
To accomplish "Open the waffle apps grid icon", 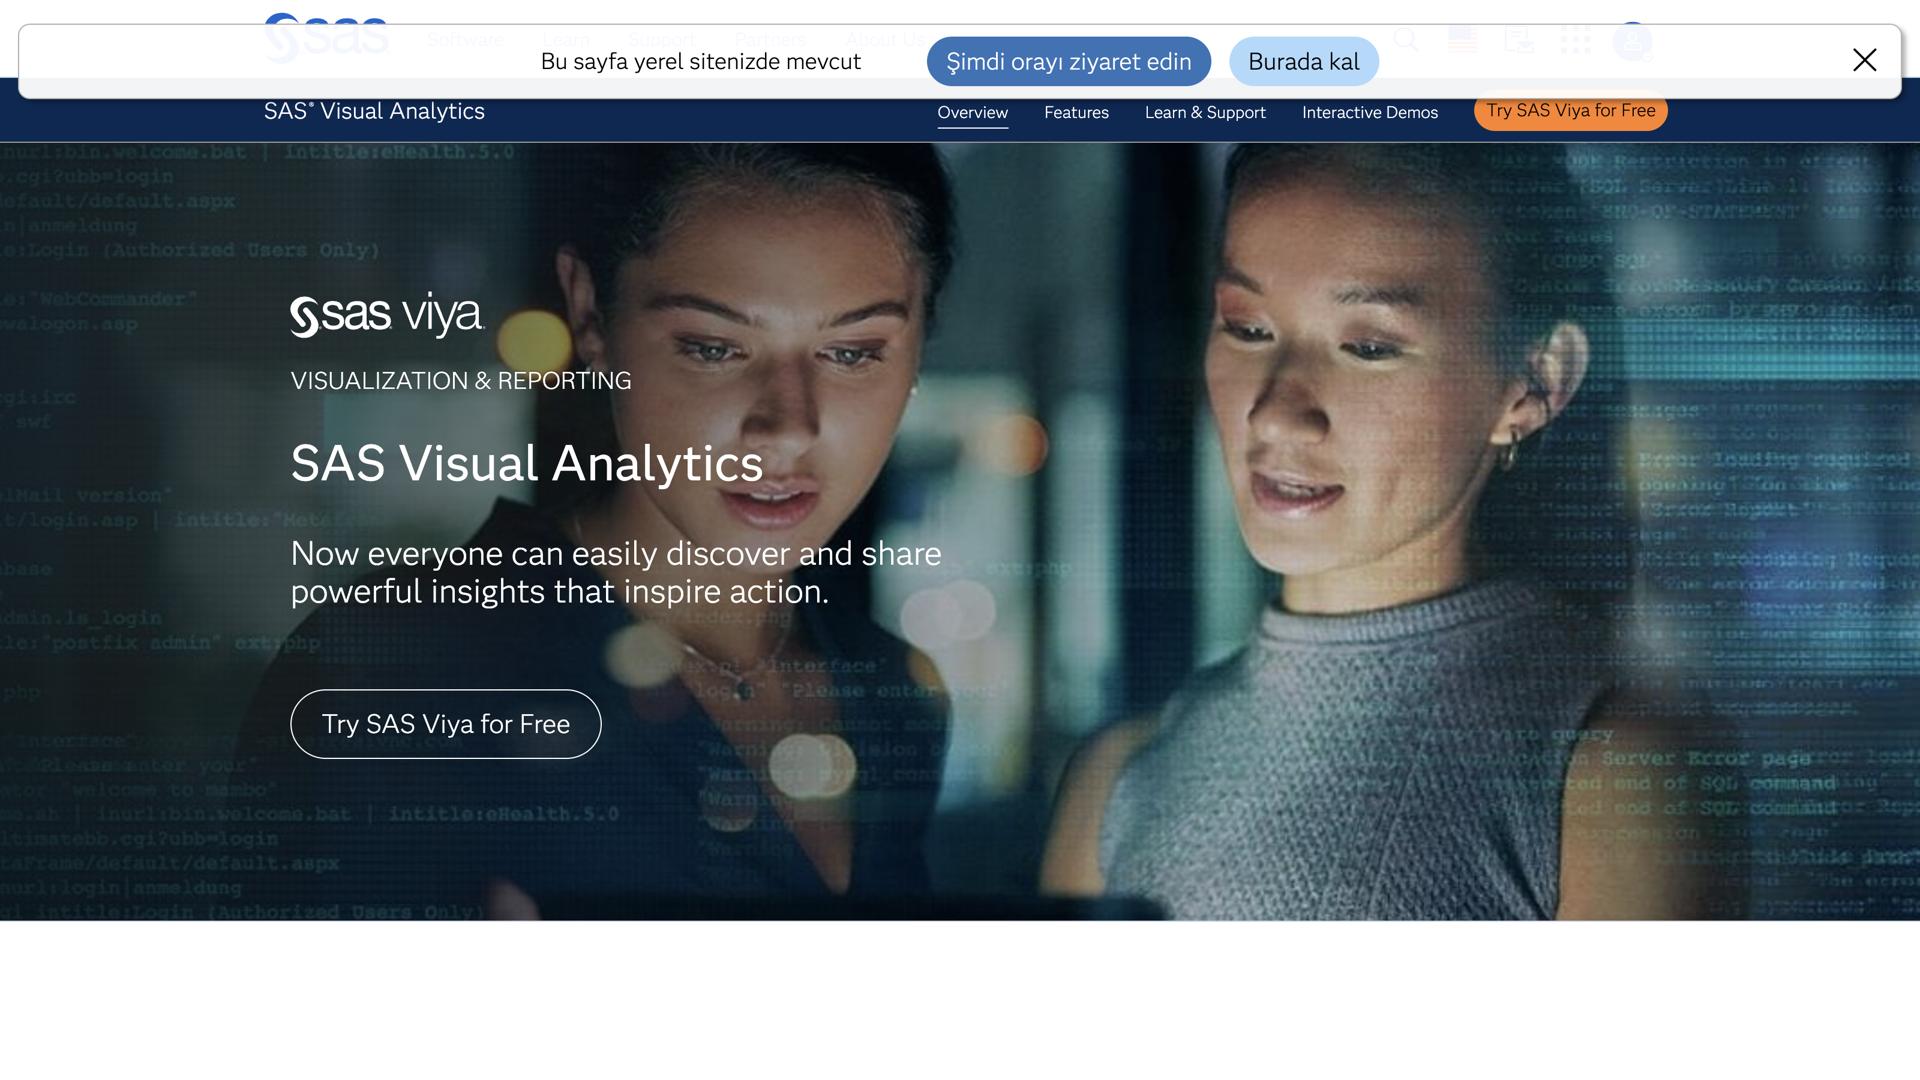I will click(1576, 40).
